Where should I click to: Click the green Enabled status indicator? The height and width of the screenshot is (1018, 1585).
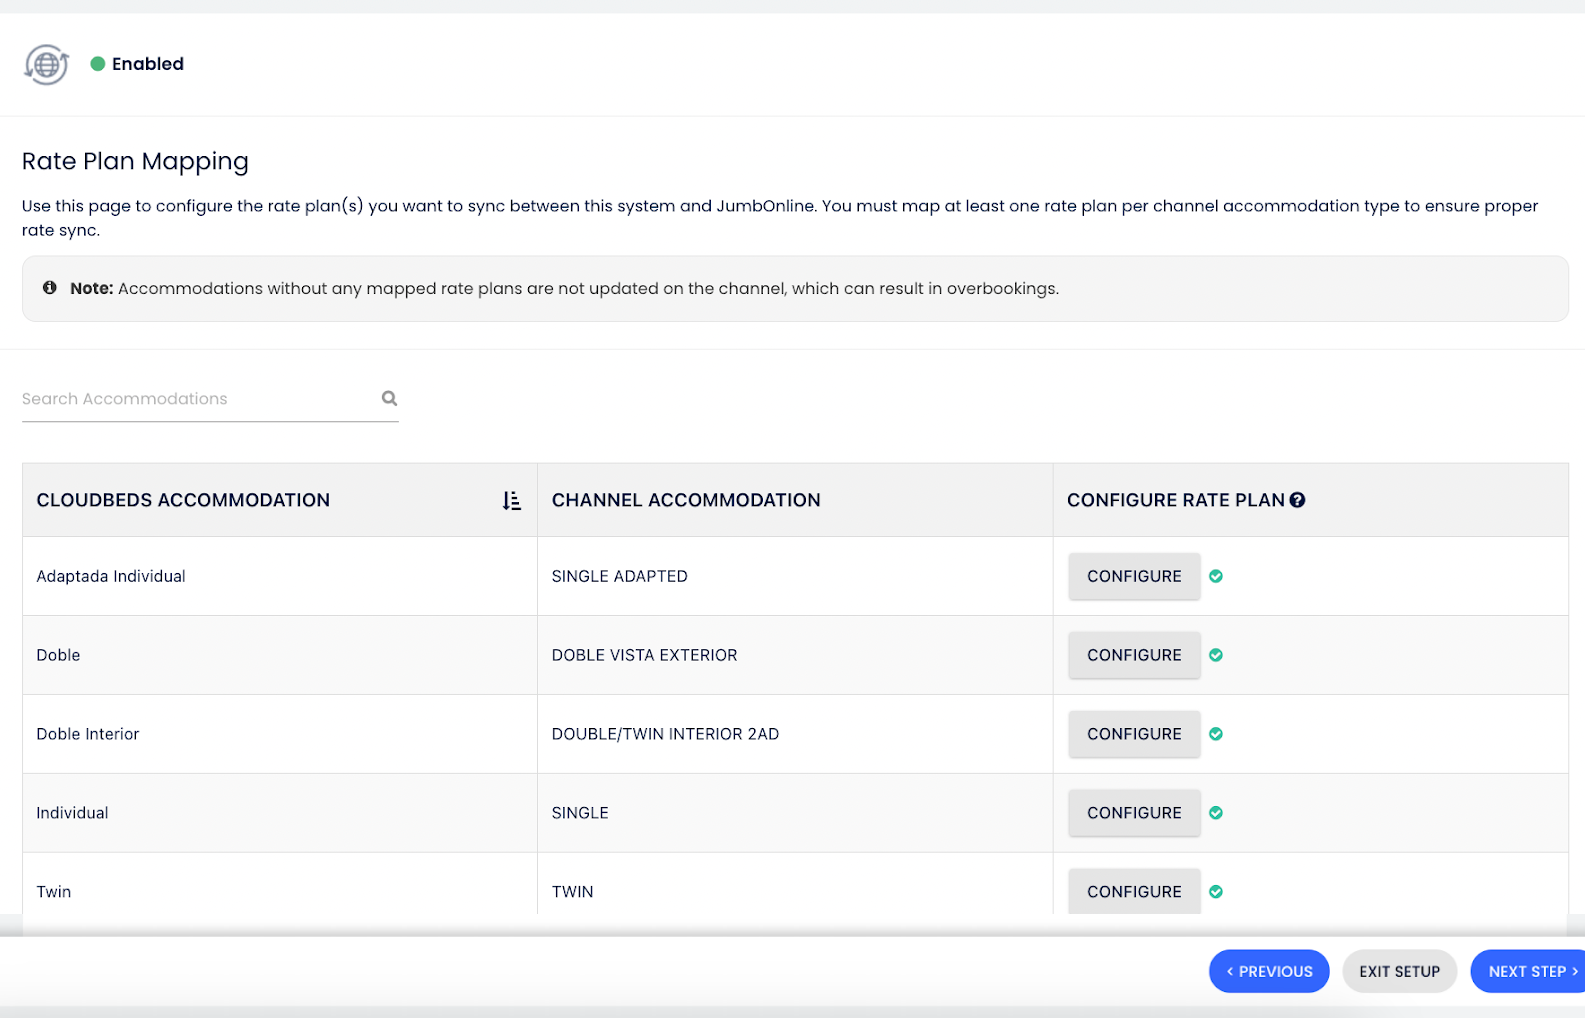point(98,64)
